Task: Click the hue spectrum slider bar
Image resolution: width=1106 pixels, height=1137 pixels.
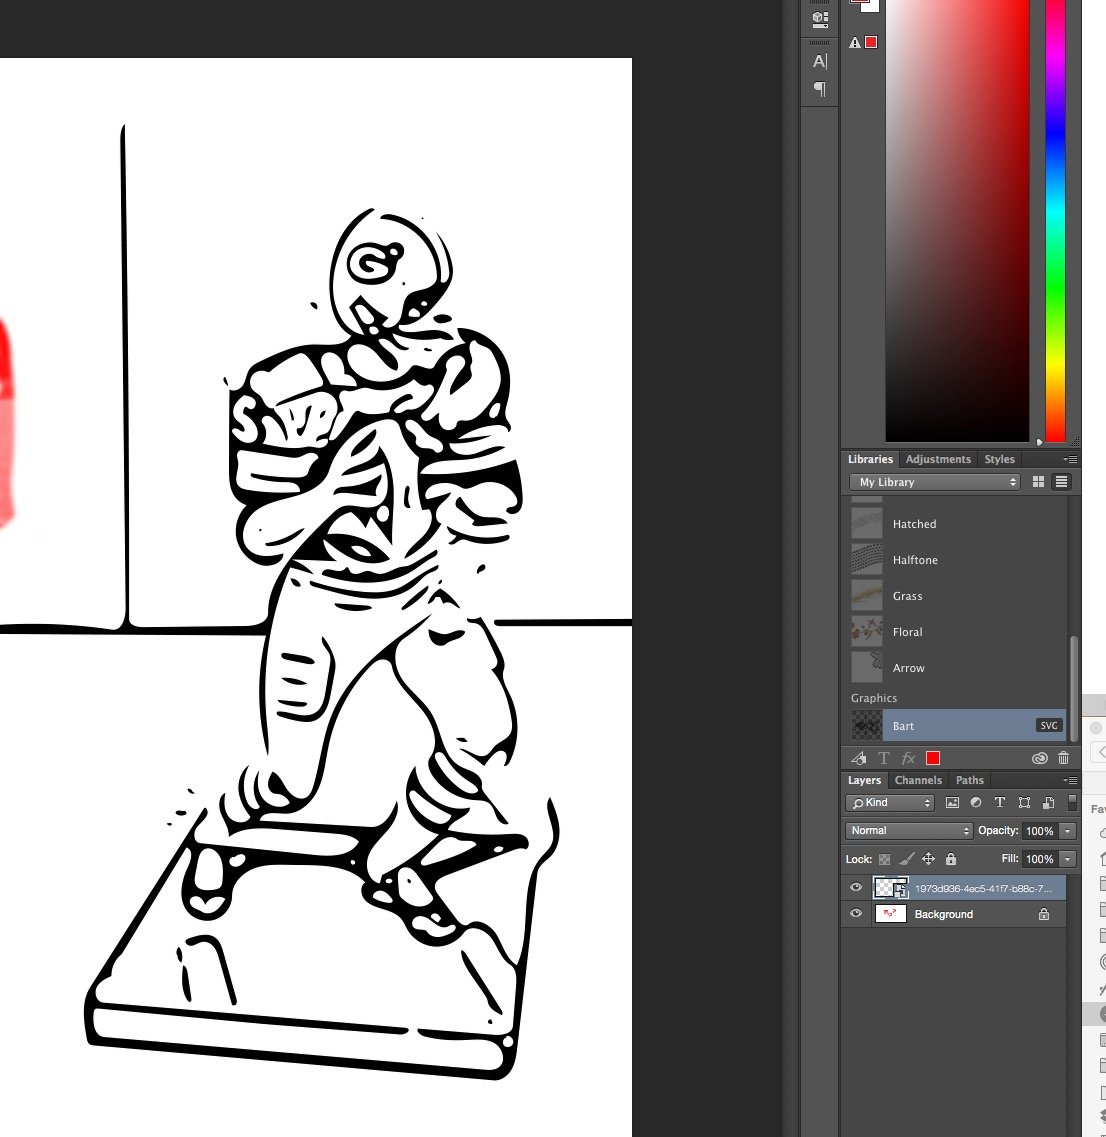Action: [1055, 220]
